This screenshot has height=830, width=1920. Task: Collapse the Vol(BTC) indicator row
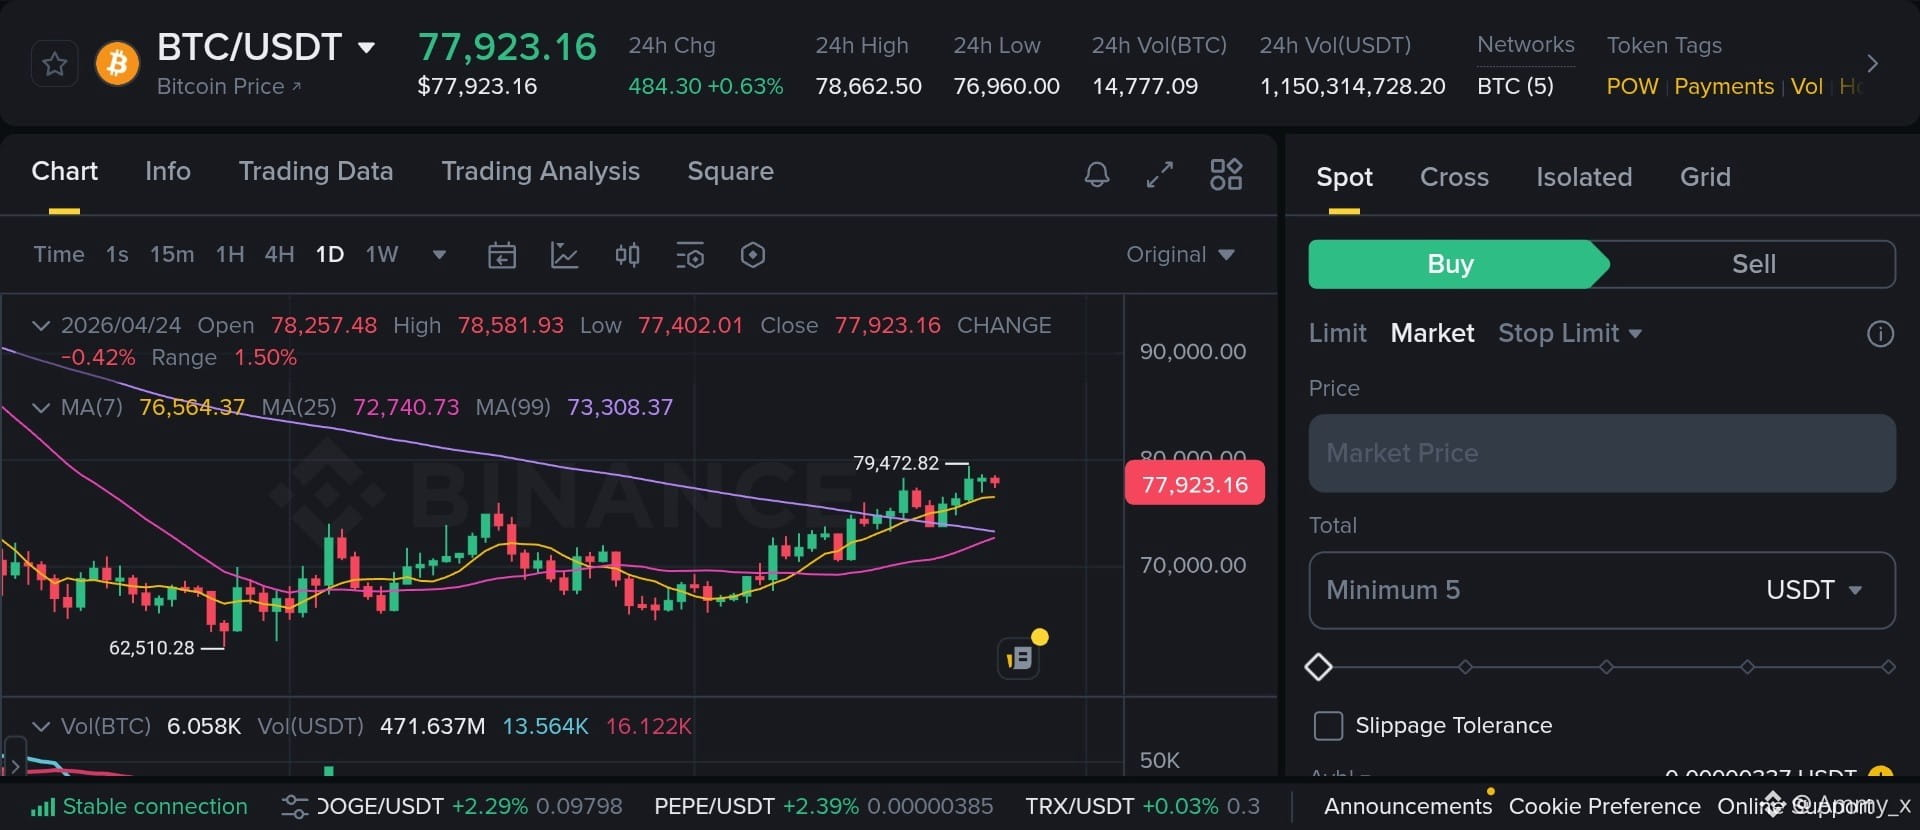click(41, 727)
